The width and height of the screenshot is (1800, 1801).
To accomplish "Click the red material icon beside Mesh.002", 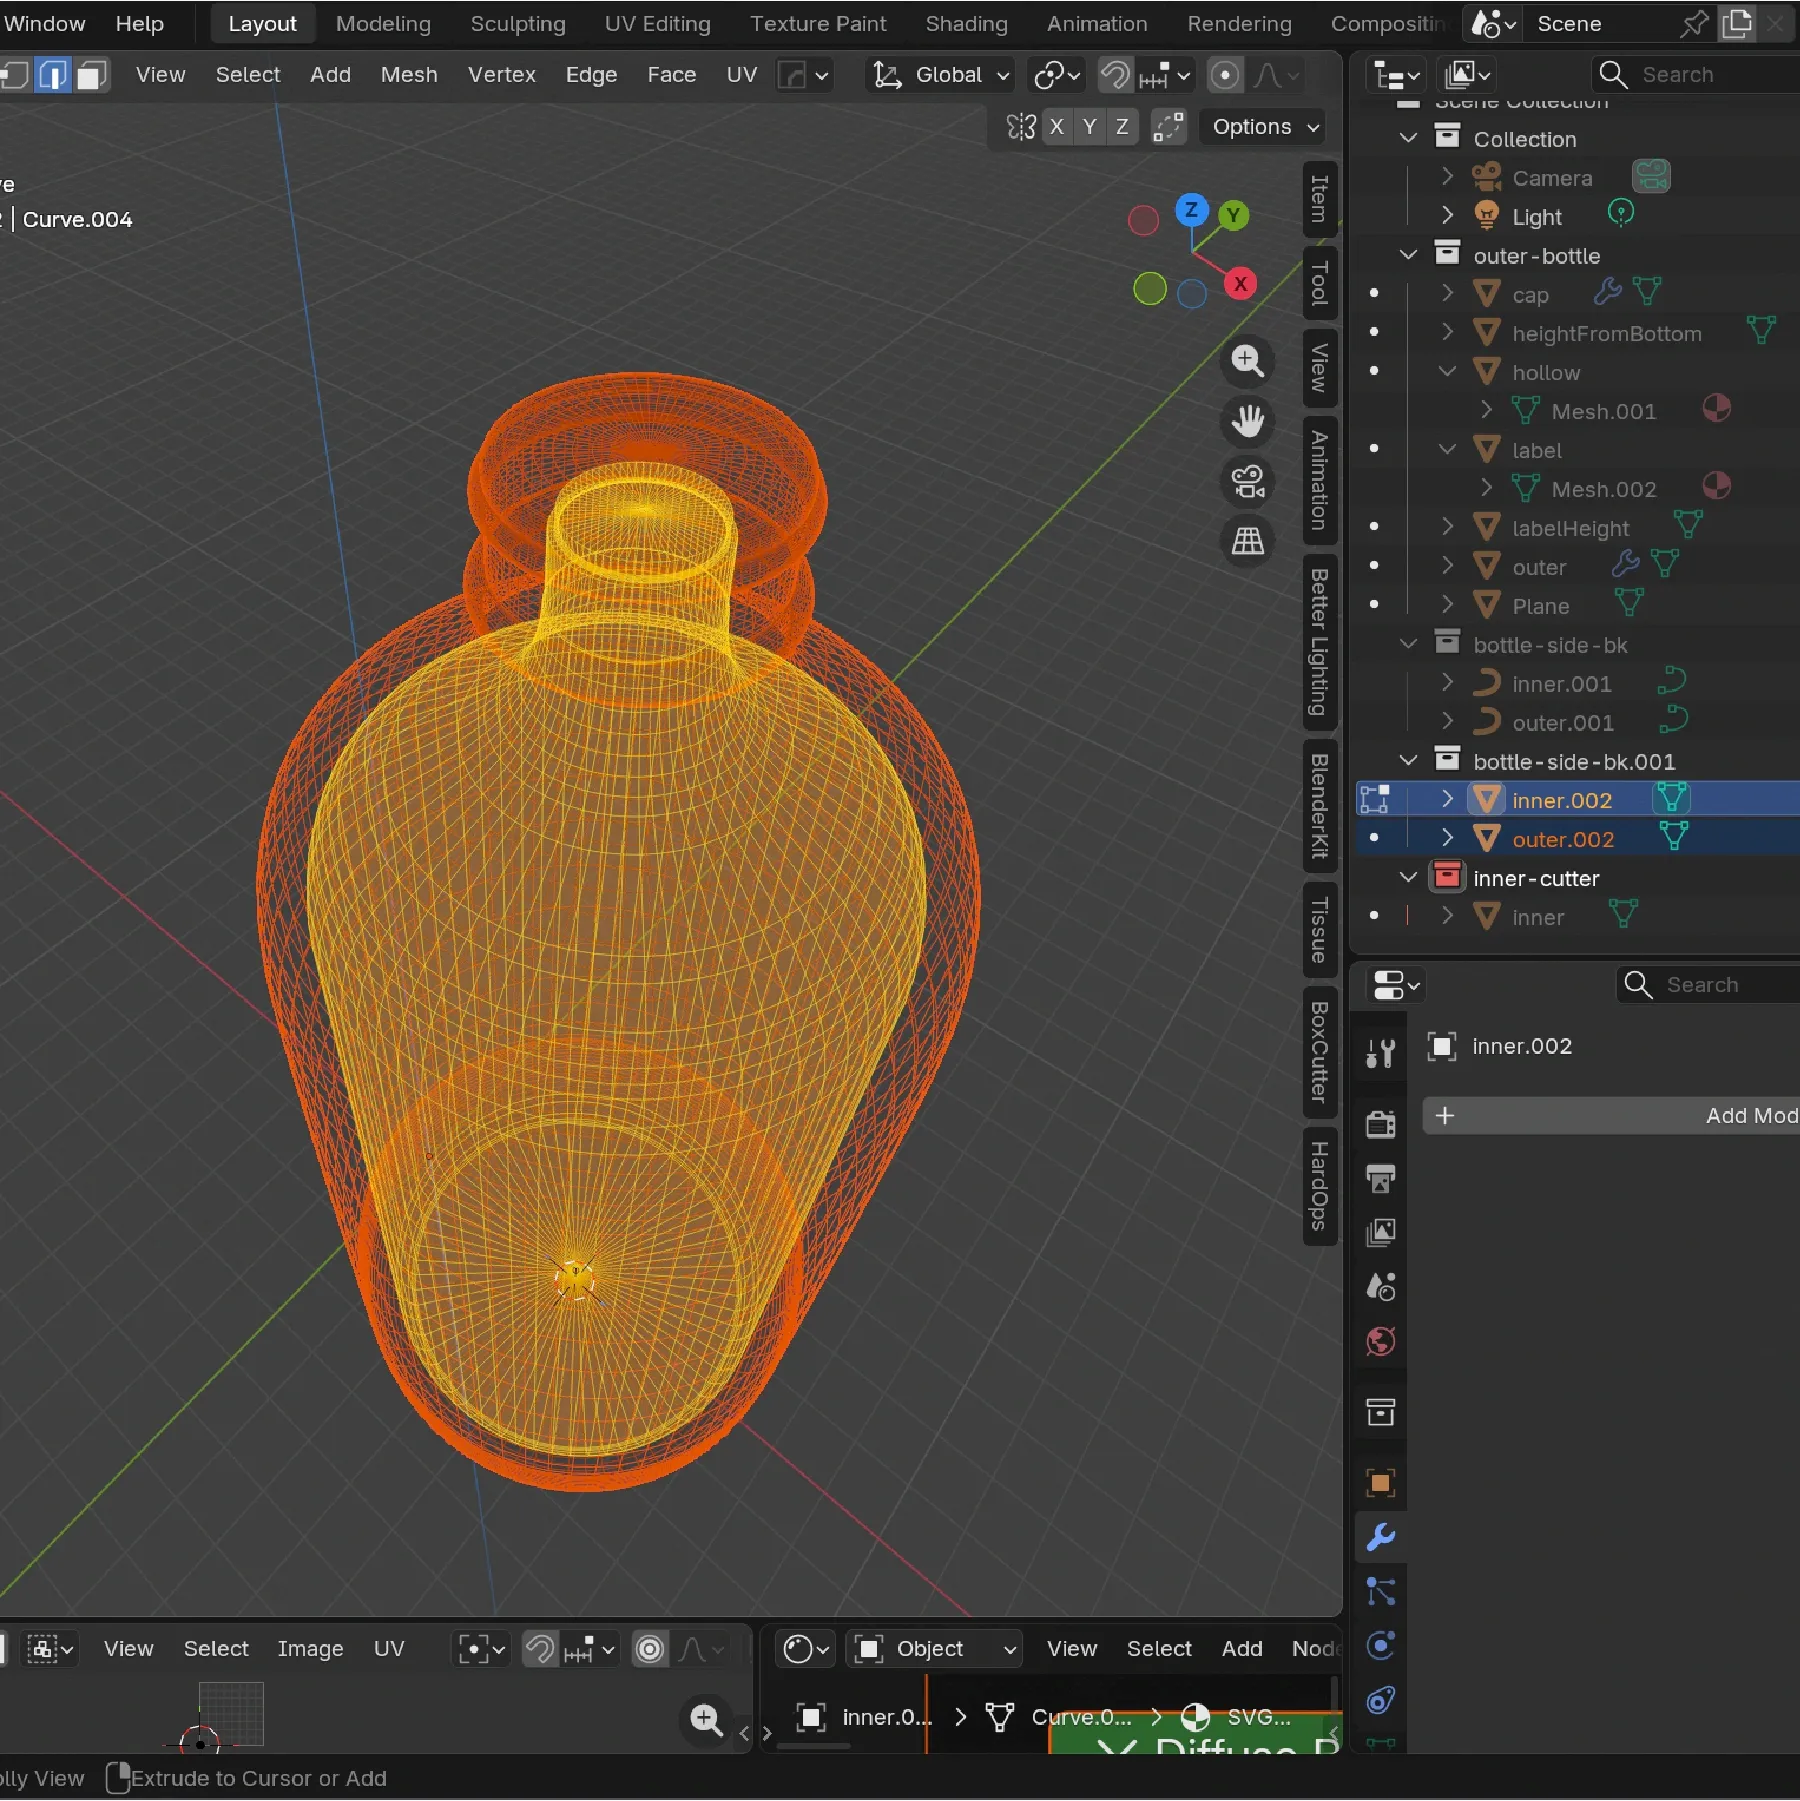I will (1718, 488).
